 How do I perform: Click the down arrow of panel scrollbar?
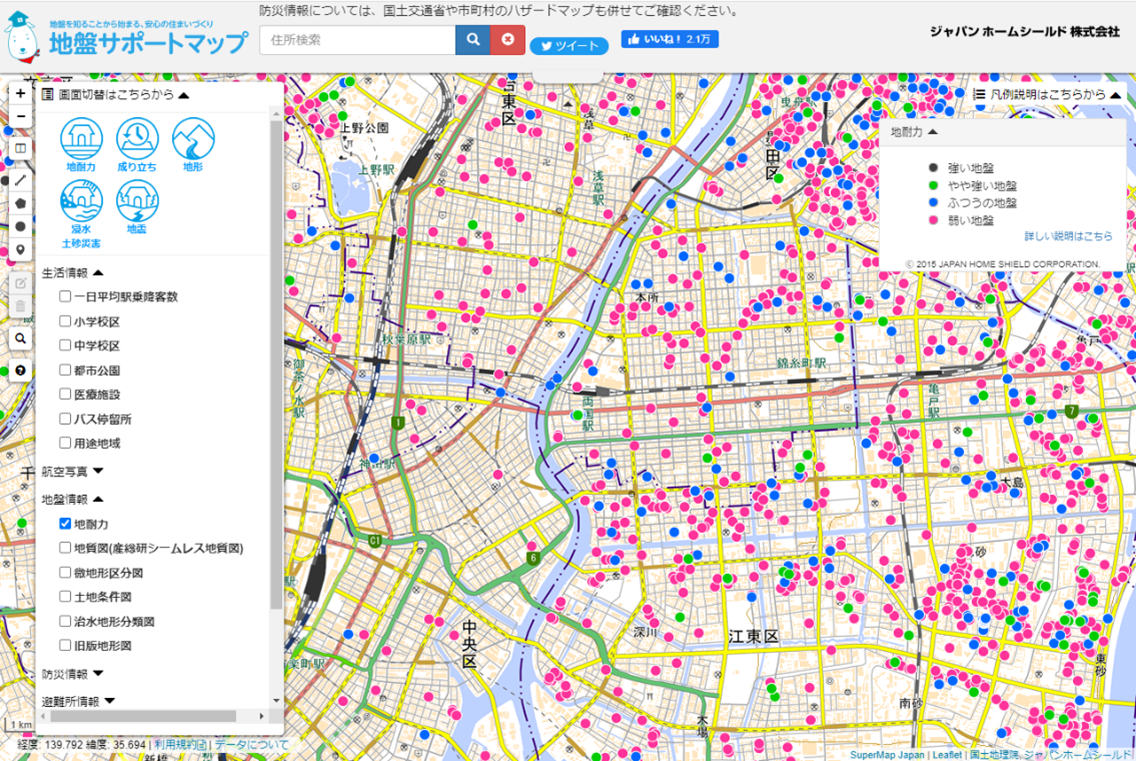(x=276, y=701)
